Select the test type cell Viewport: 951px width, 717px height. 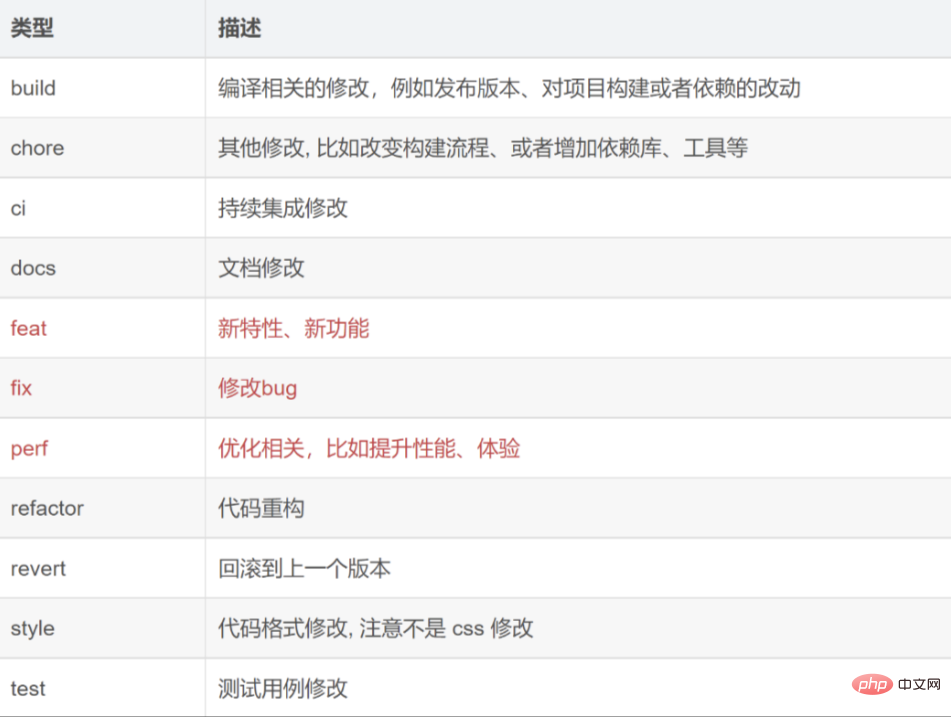(x=28, y=688)
